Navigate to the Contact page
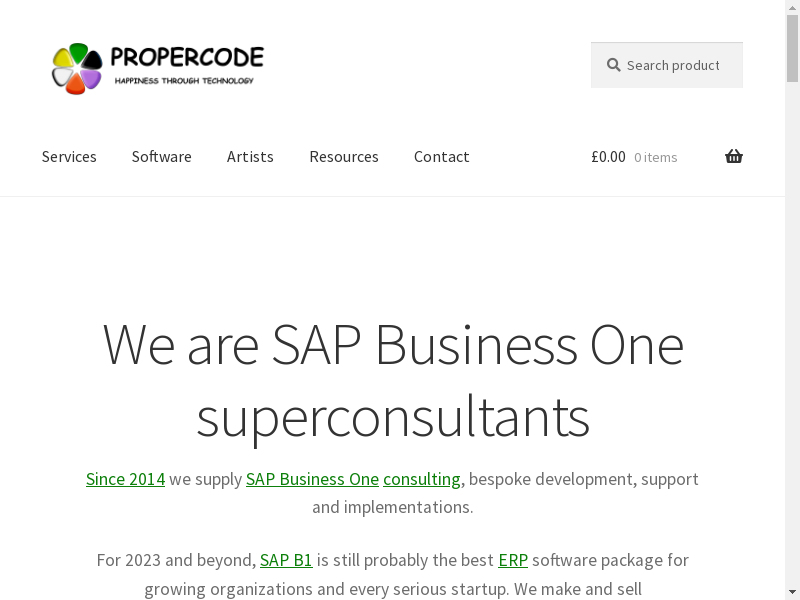This screenshot has height=600, width=800. (441, 156)
